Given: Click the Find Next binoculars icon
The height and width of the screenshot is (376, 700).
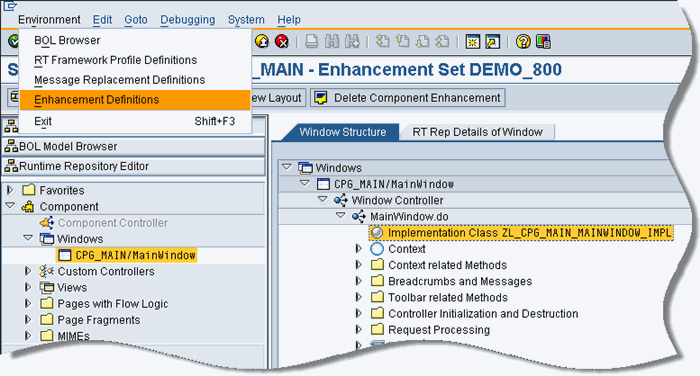Looking at the screenshot, I should coord(352,42).
